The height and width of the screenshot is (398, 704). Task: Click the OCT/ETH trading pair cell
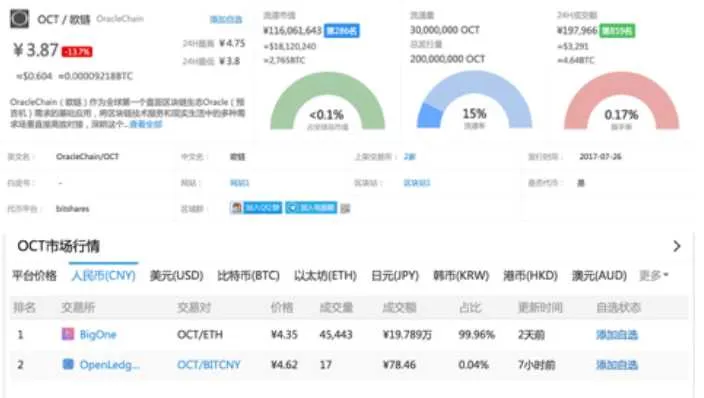coord(200,334)
